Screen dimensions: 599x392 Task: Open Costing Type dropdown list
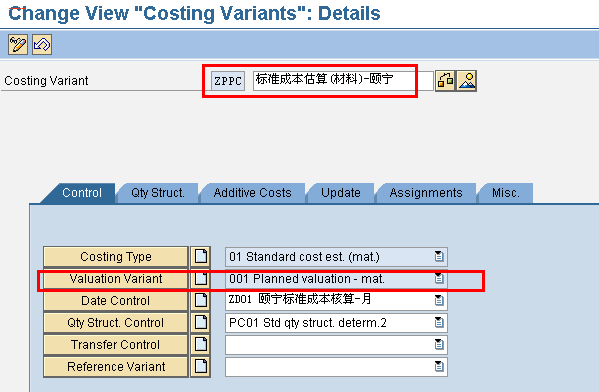pos(439,256)
